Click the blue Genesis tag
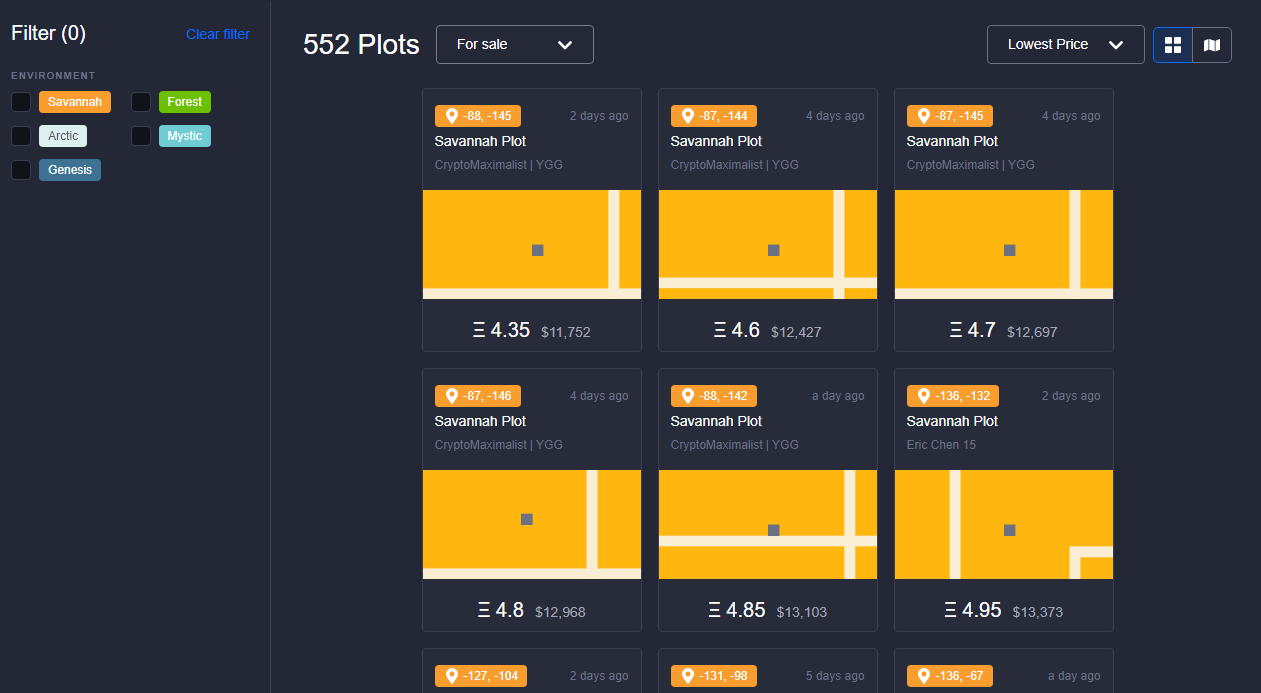The height and width of the screenshot is (693, 1261). point(70,170)
